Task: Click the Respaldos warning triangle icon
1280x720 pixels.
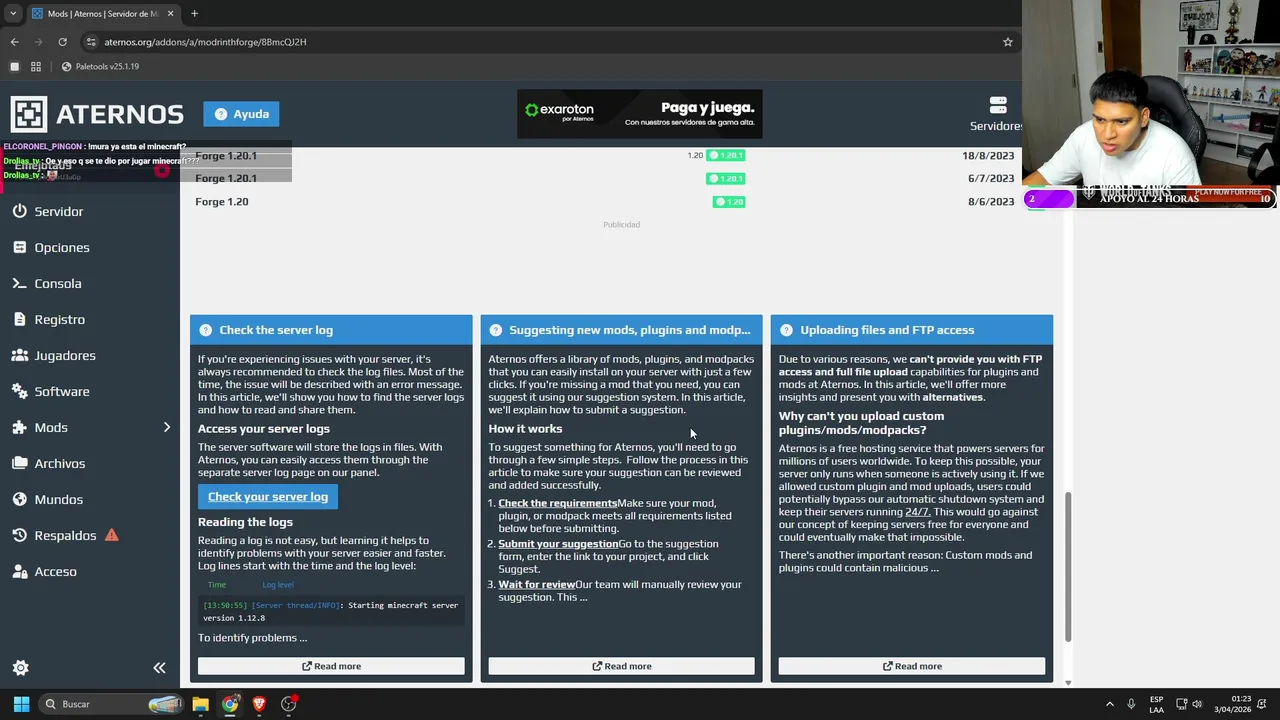Action: 112,535
